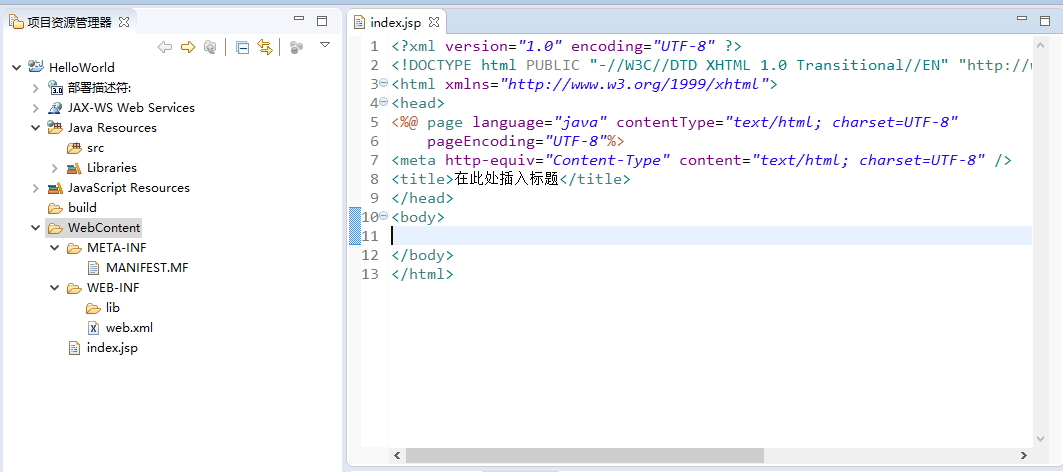
Task: Collapse the HelloWorld project node
Action: pos(17,68)
